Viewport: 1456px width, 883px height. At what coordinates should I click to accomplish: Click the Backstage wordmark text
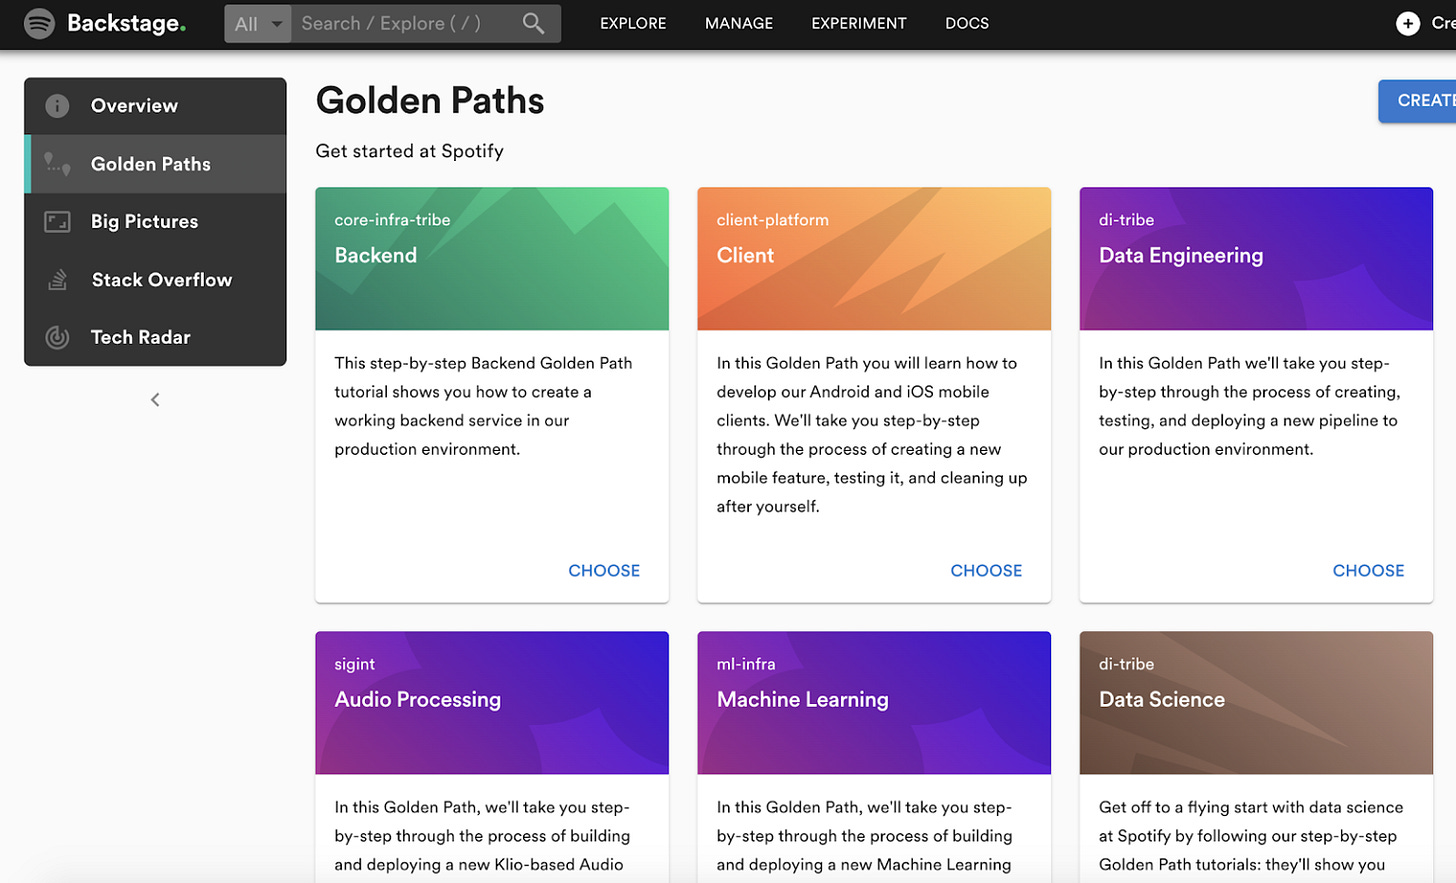click(x=126, y=23)
